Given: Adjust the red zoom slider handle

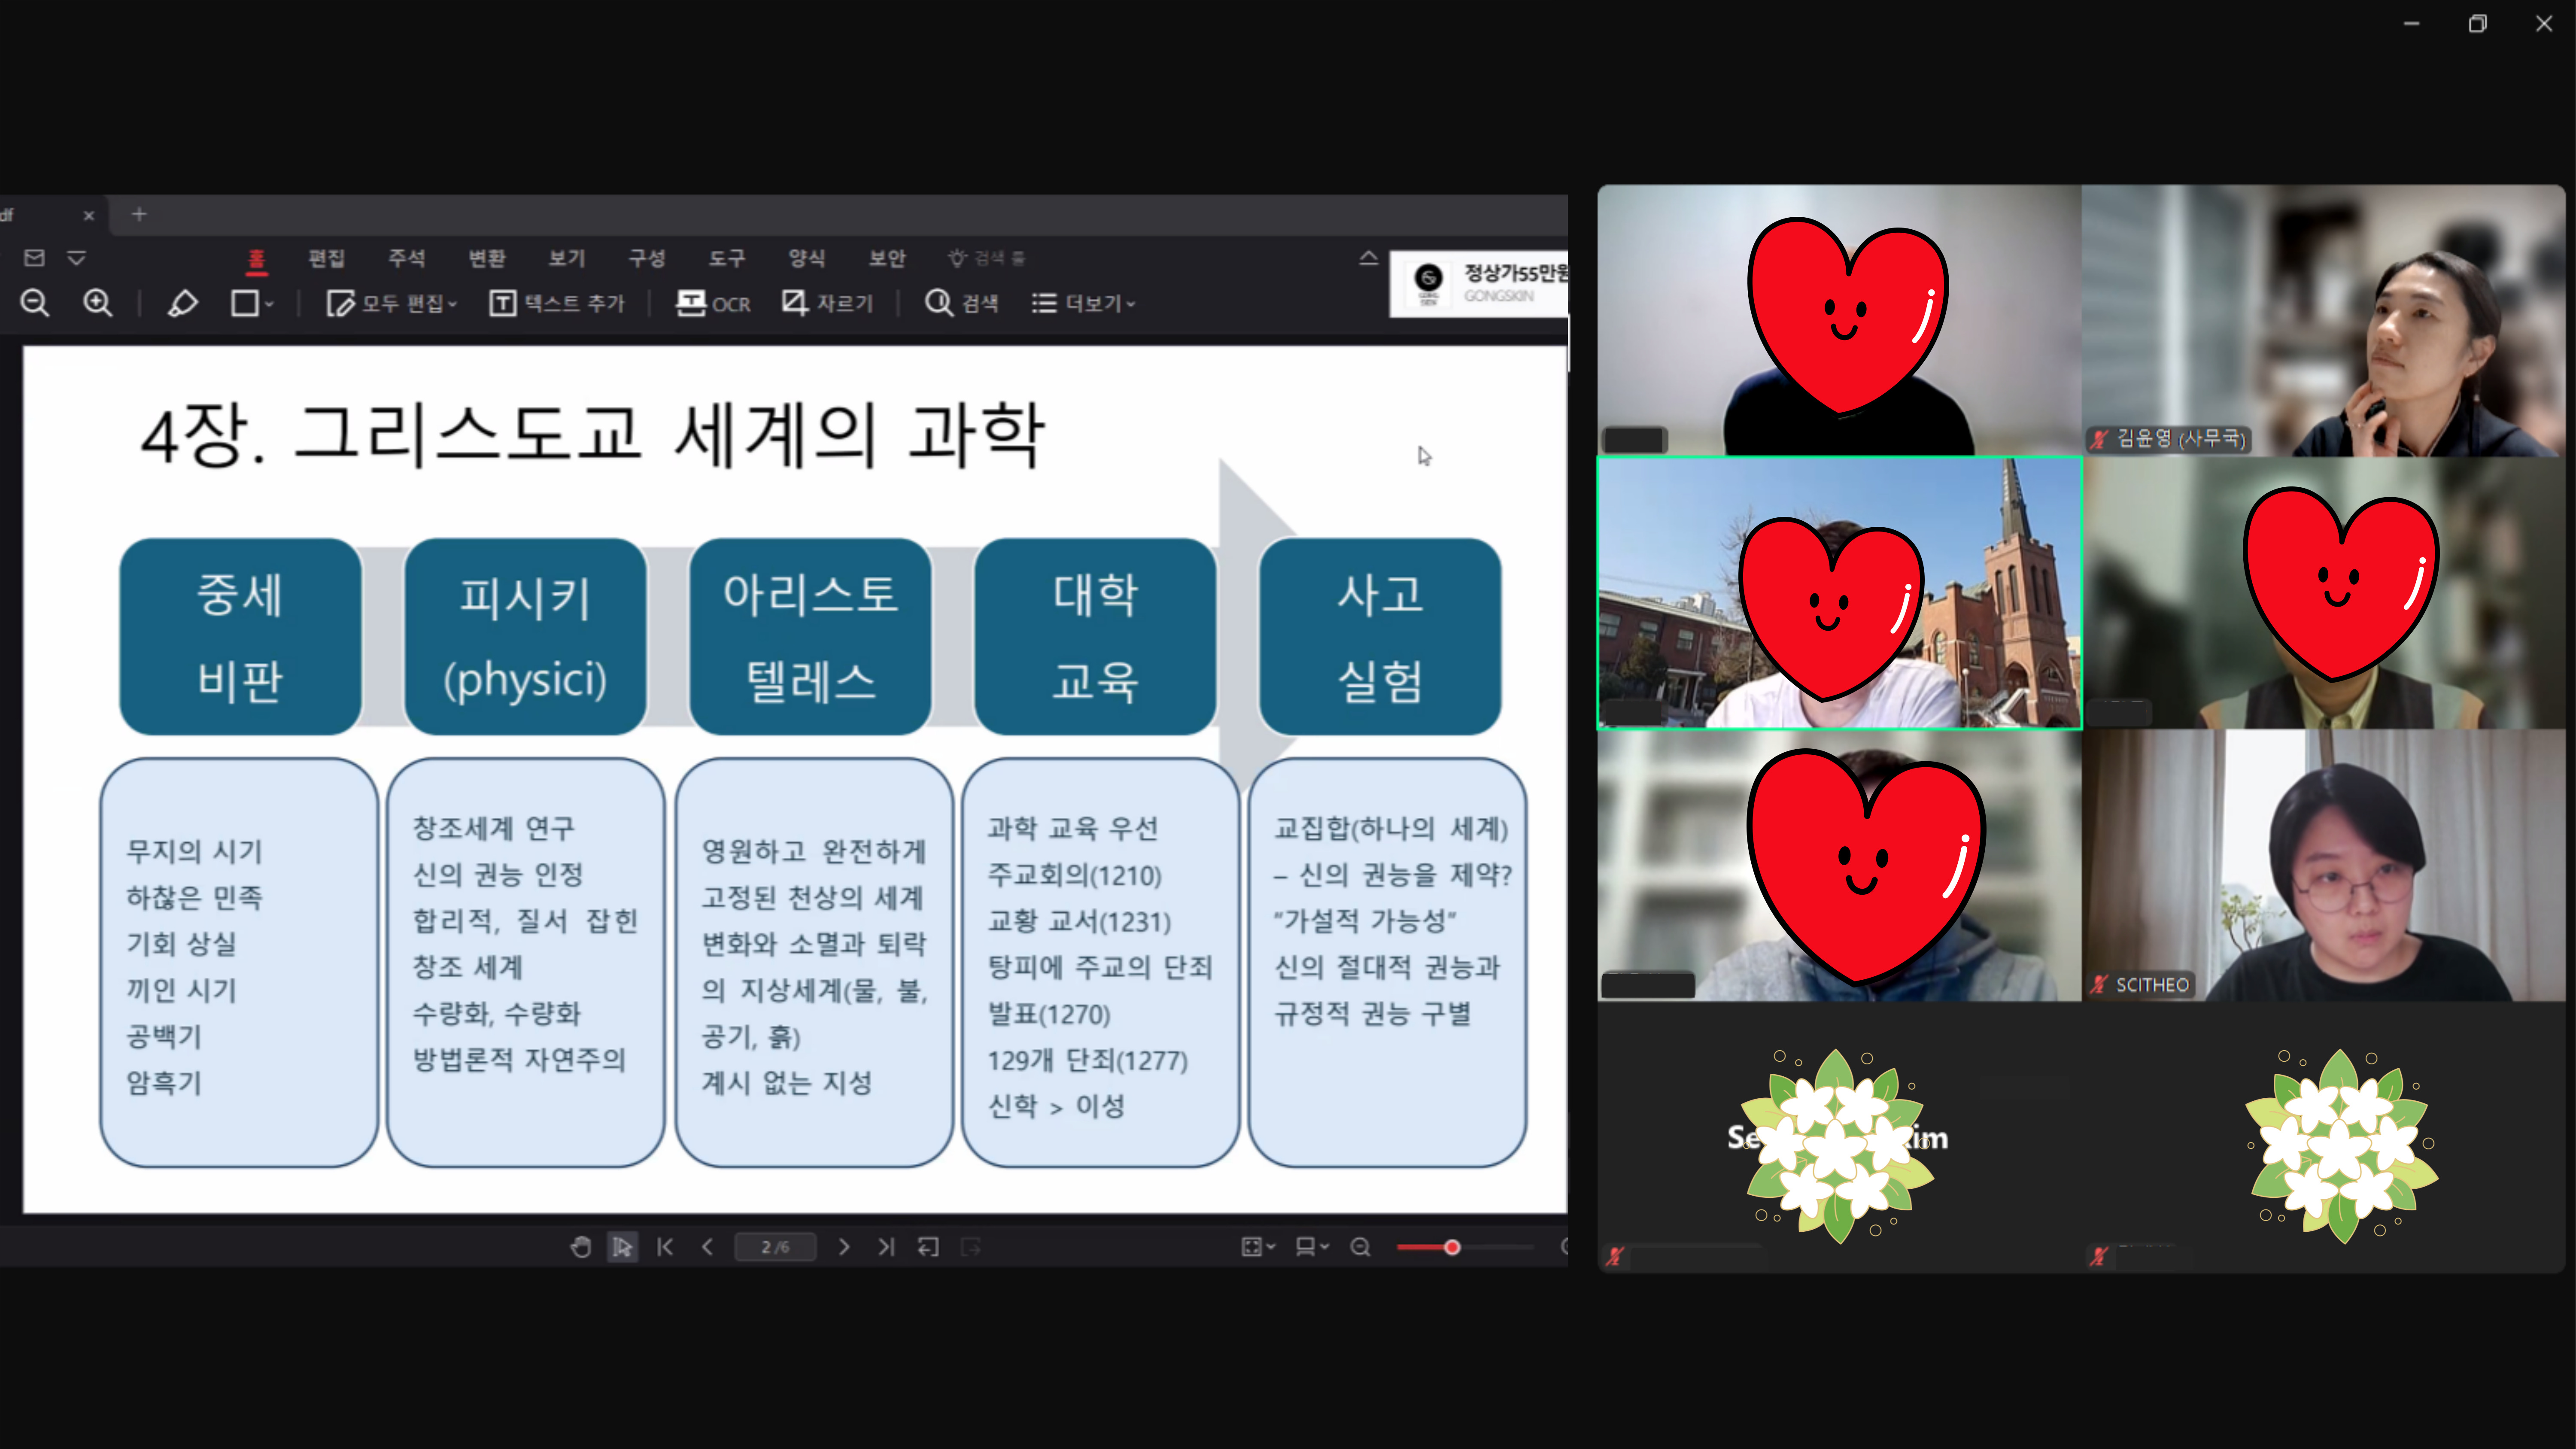Looking at the screenshot, I should 1452,1247.
